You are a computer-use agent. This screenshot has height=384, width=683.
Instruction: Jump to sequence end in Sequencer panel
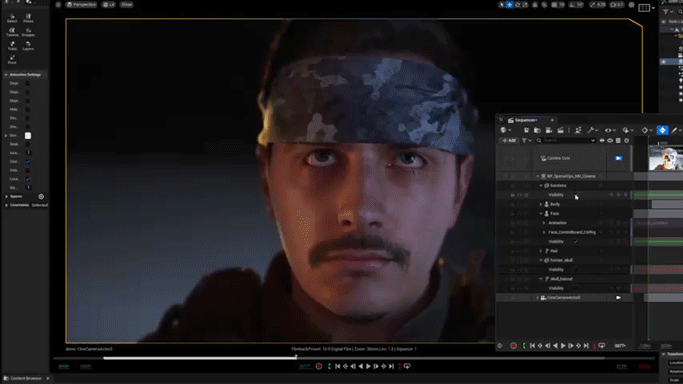(x=586, y=346)
